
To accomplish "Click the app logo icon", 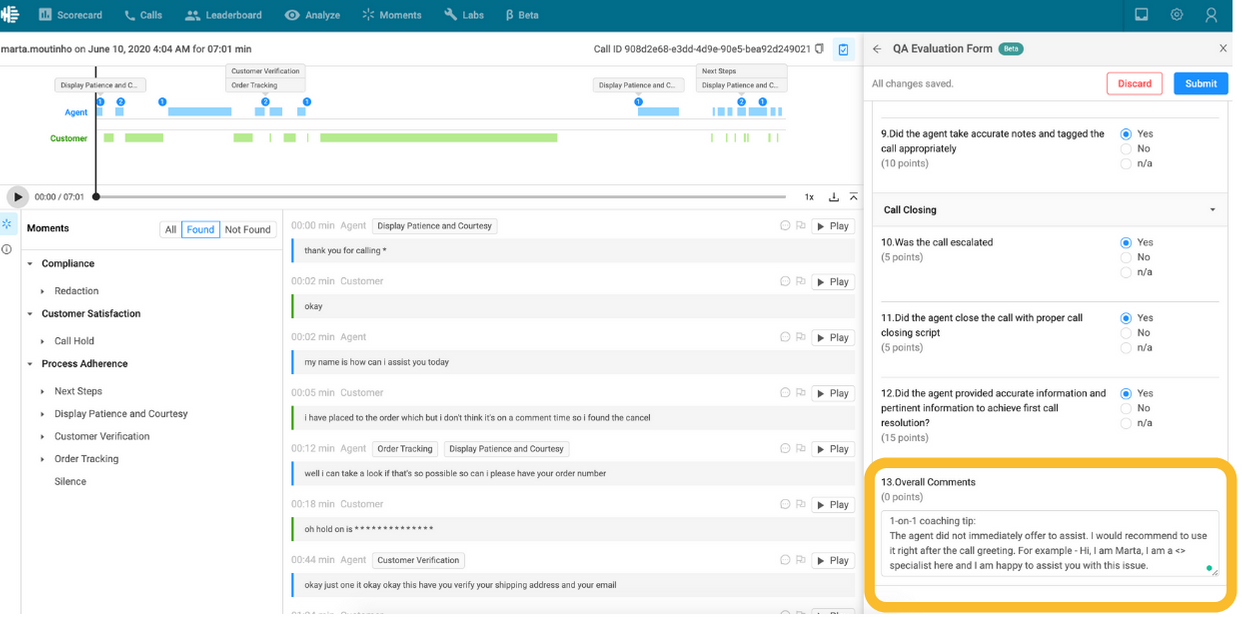I will [10, 15].
